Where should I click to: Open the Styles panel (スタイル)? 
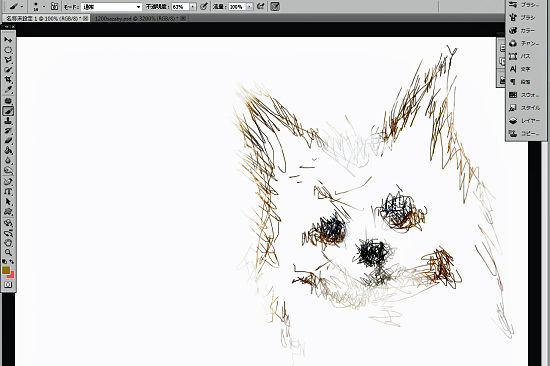click(525, 108)
